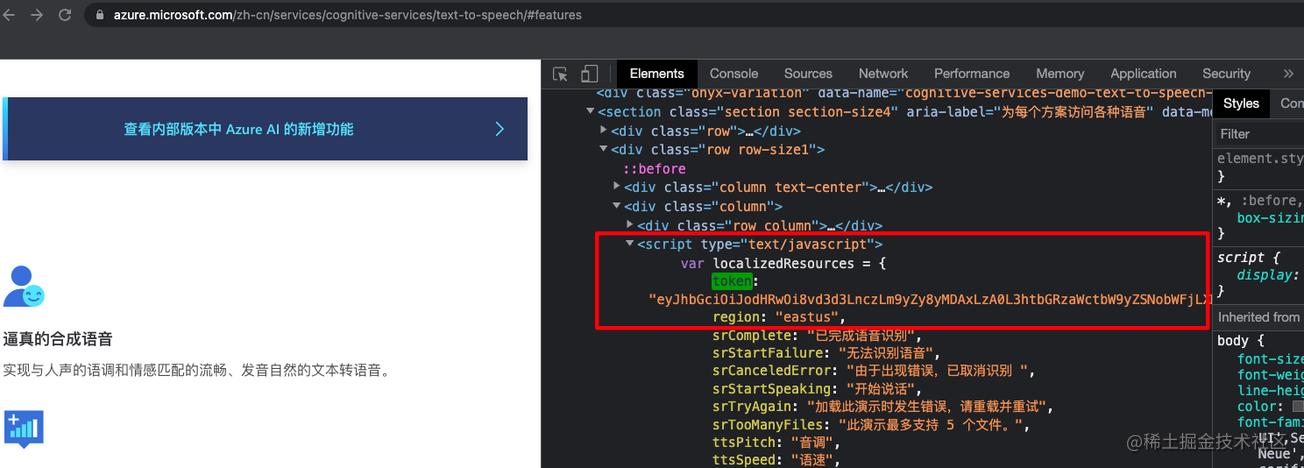
Task: Expand the div class="row" node
Action: point(603,131)
